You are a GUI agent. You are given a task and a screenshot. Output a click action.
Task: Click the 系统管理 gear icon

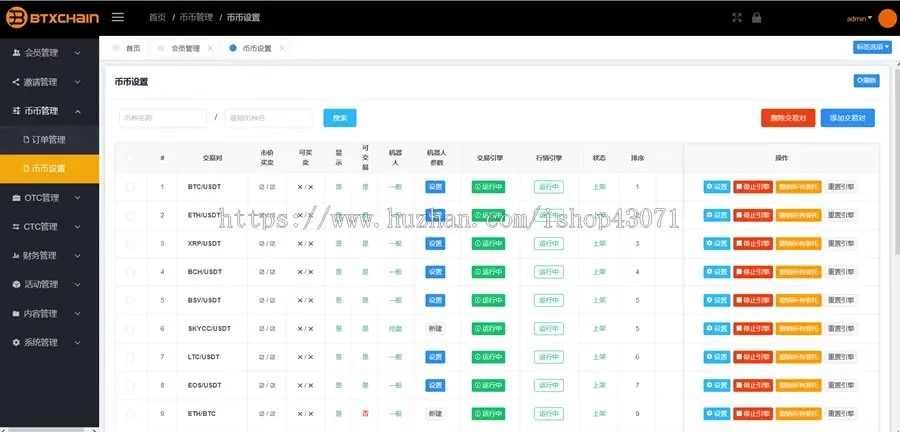[16, 343]
